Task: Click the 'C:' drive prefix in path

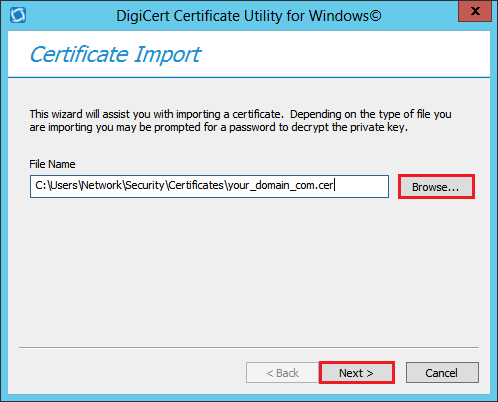Action: click(40, 185)
